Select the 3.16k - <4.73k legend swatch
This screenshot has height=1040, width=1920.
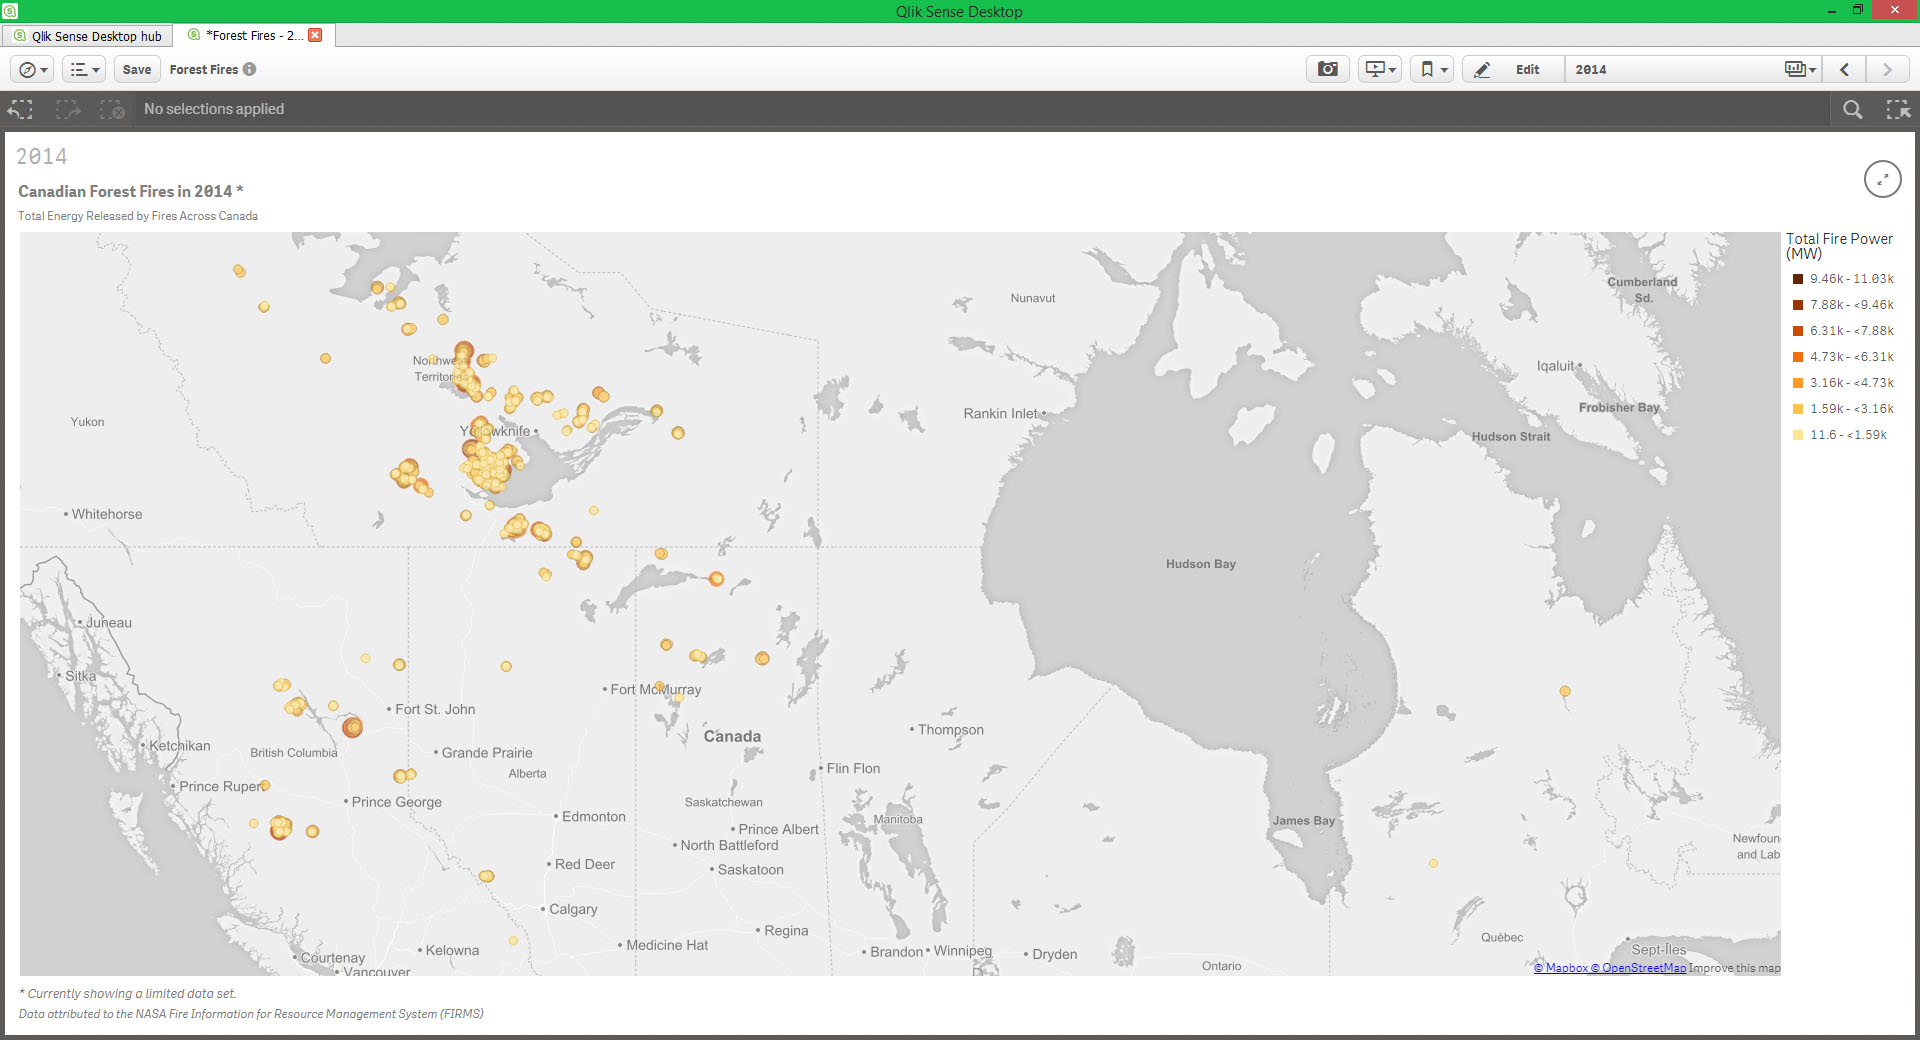click(1798, 383)
